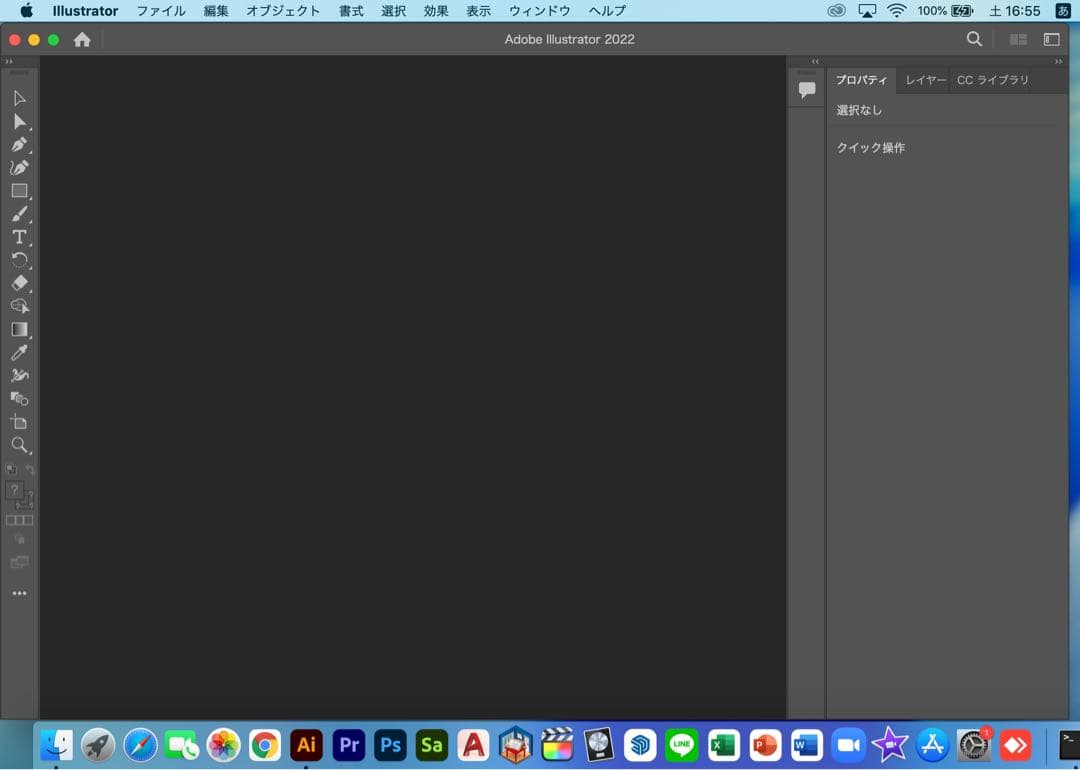Select the Selection tool in the toolbar
The image size is (1080, 770).
[x=19, y=97]
